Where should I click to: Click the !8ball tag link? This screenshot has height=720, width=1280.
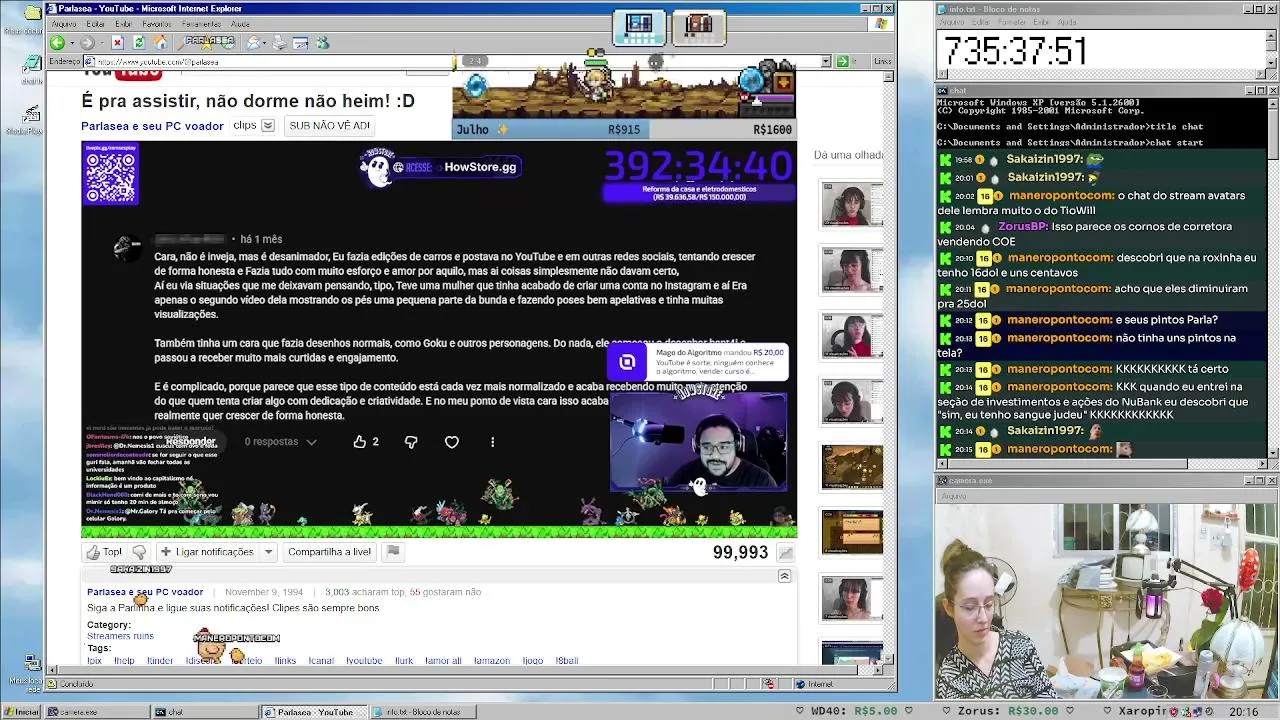(x=567, y=661)
